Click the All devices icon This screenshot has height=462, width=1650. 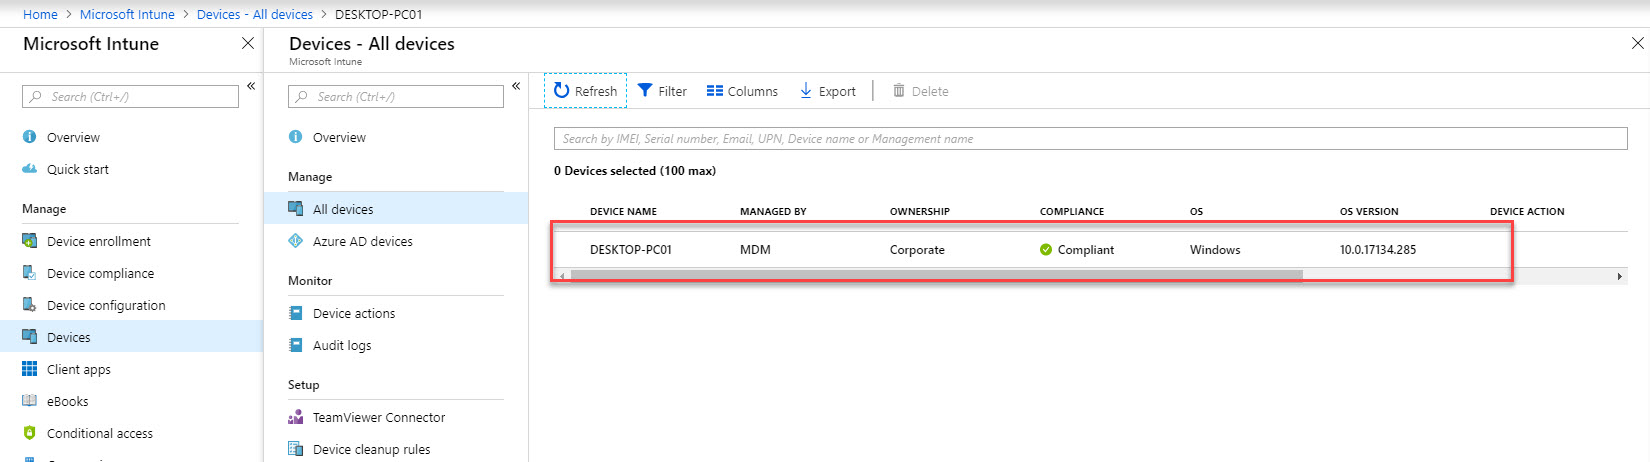tap(296, 209)
